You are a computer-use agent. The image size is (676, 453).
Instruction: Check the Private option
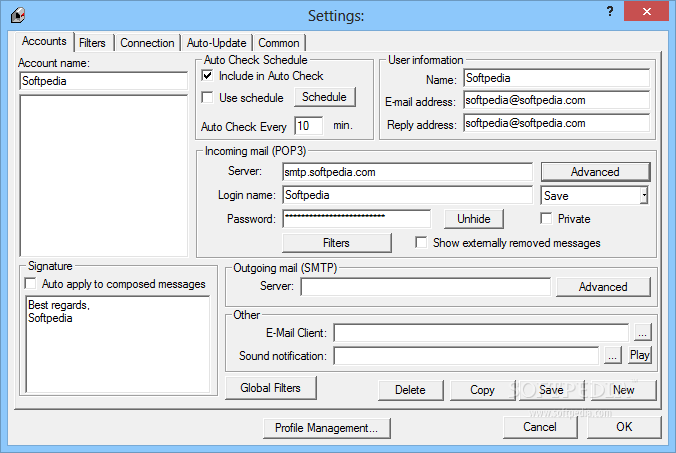[547, 219]
